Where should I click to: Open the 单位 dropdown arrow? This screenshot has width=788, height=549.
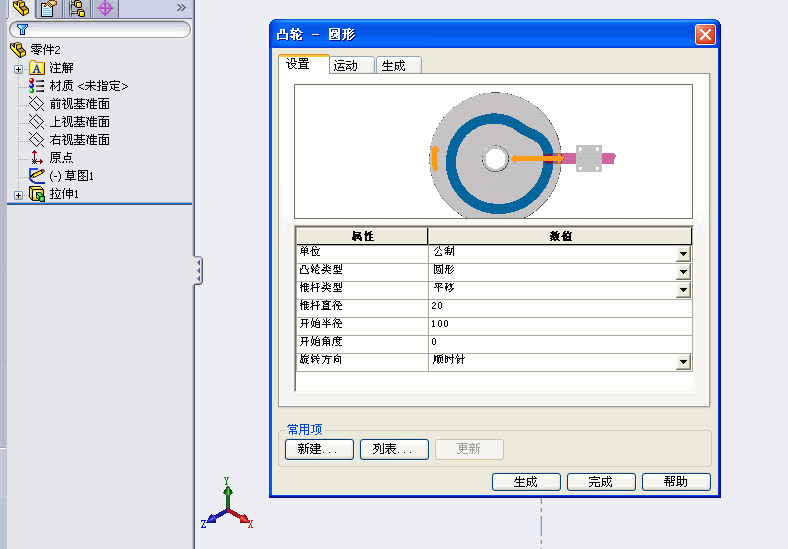pyautogui.click(x=683, y=254)
